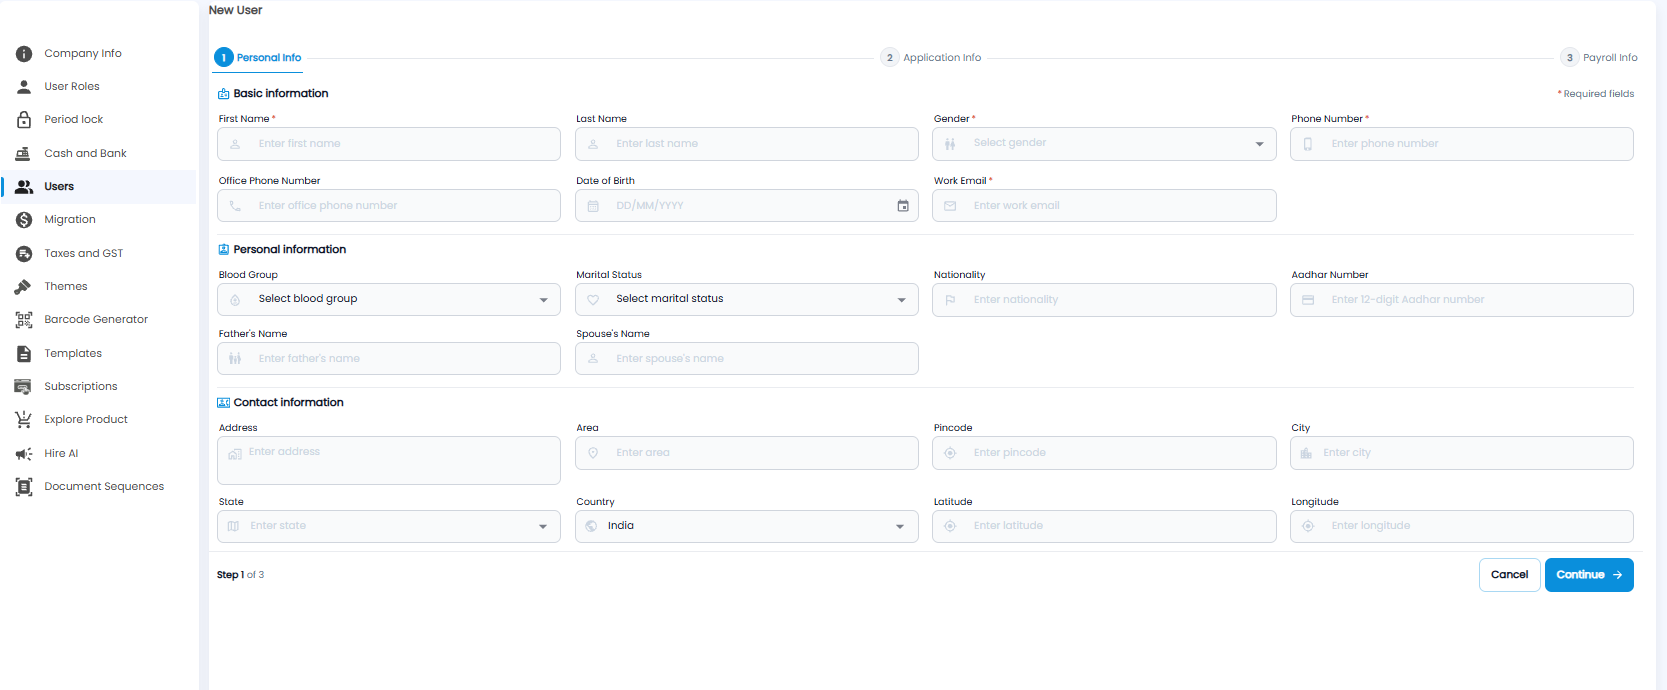
Task: Click the Cash and Bank icon
Action: 23,154
